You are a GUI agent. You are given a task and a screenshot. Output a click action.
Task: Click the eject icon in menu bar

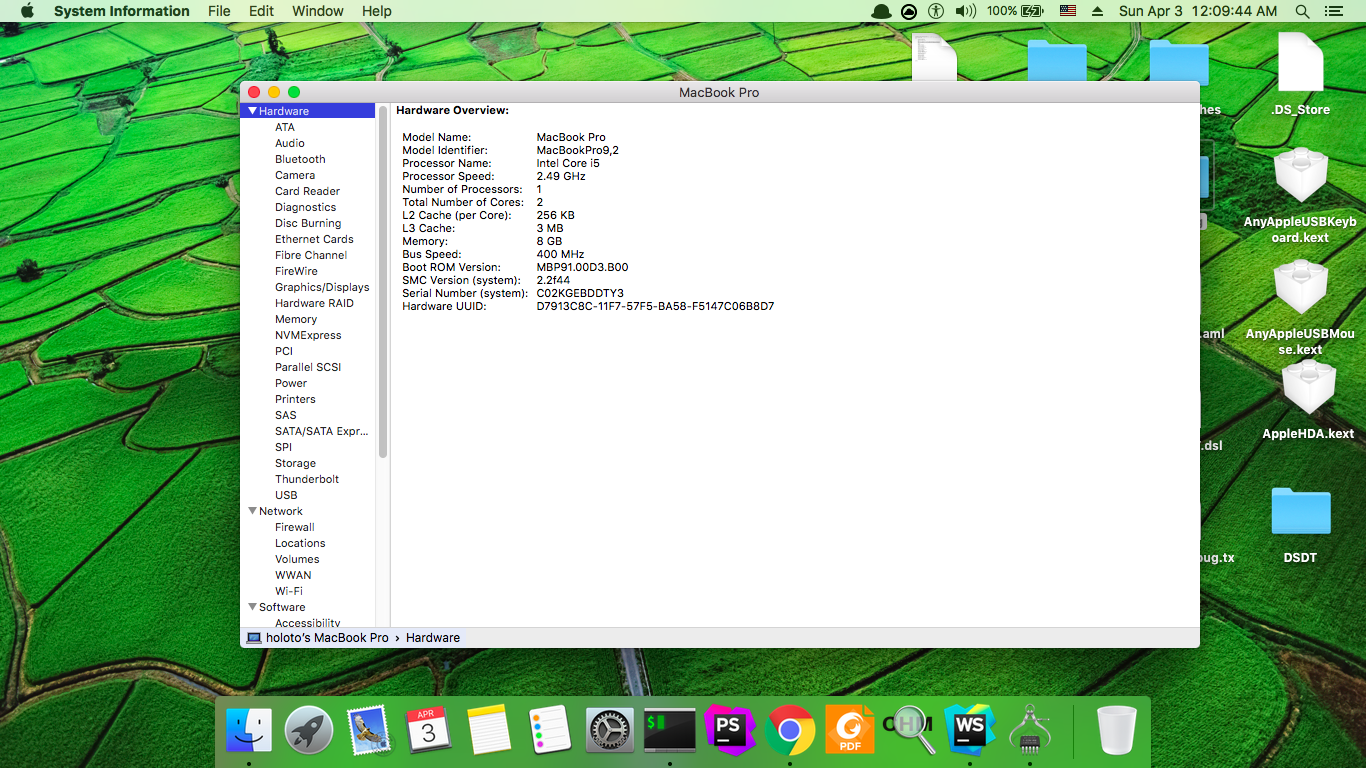pos(1097,11)
